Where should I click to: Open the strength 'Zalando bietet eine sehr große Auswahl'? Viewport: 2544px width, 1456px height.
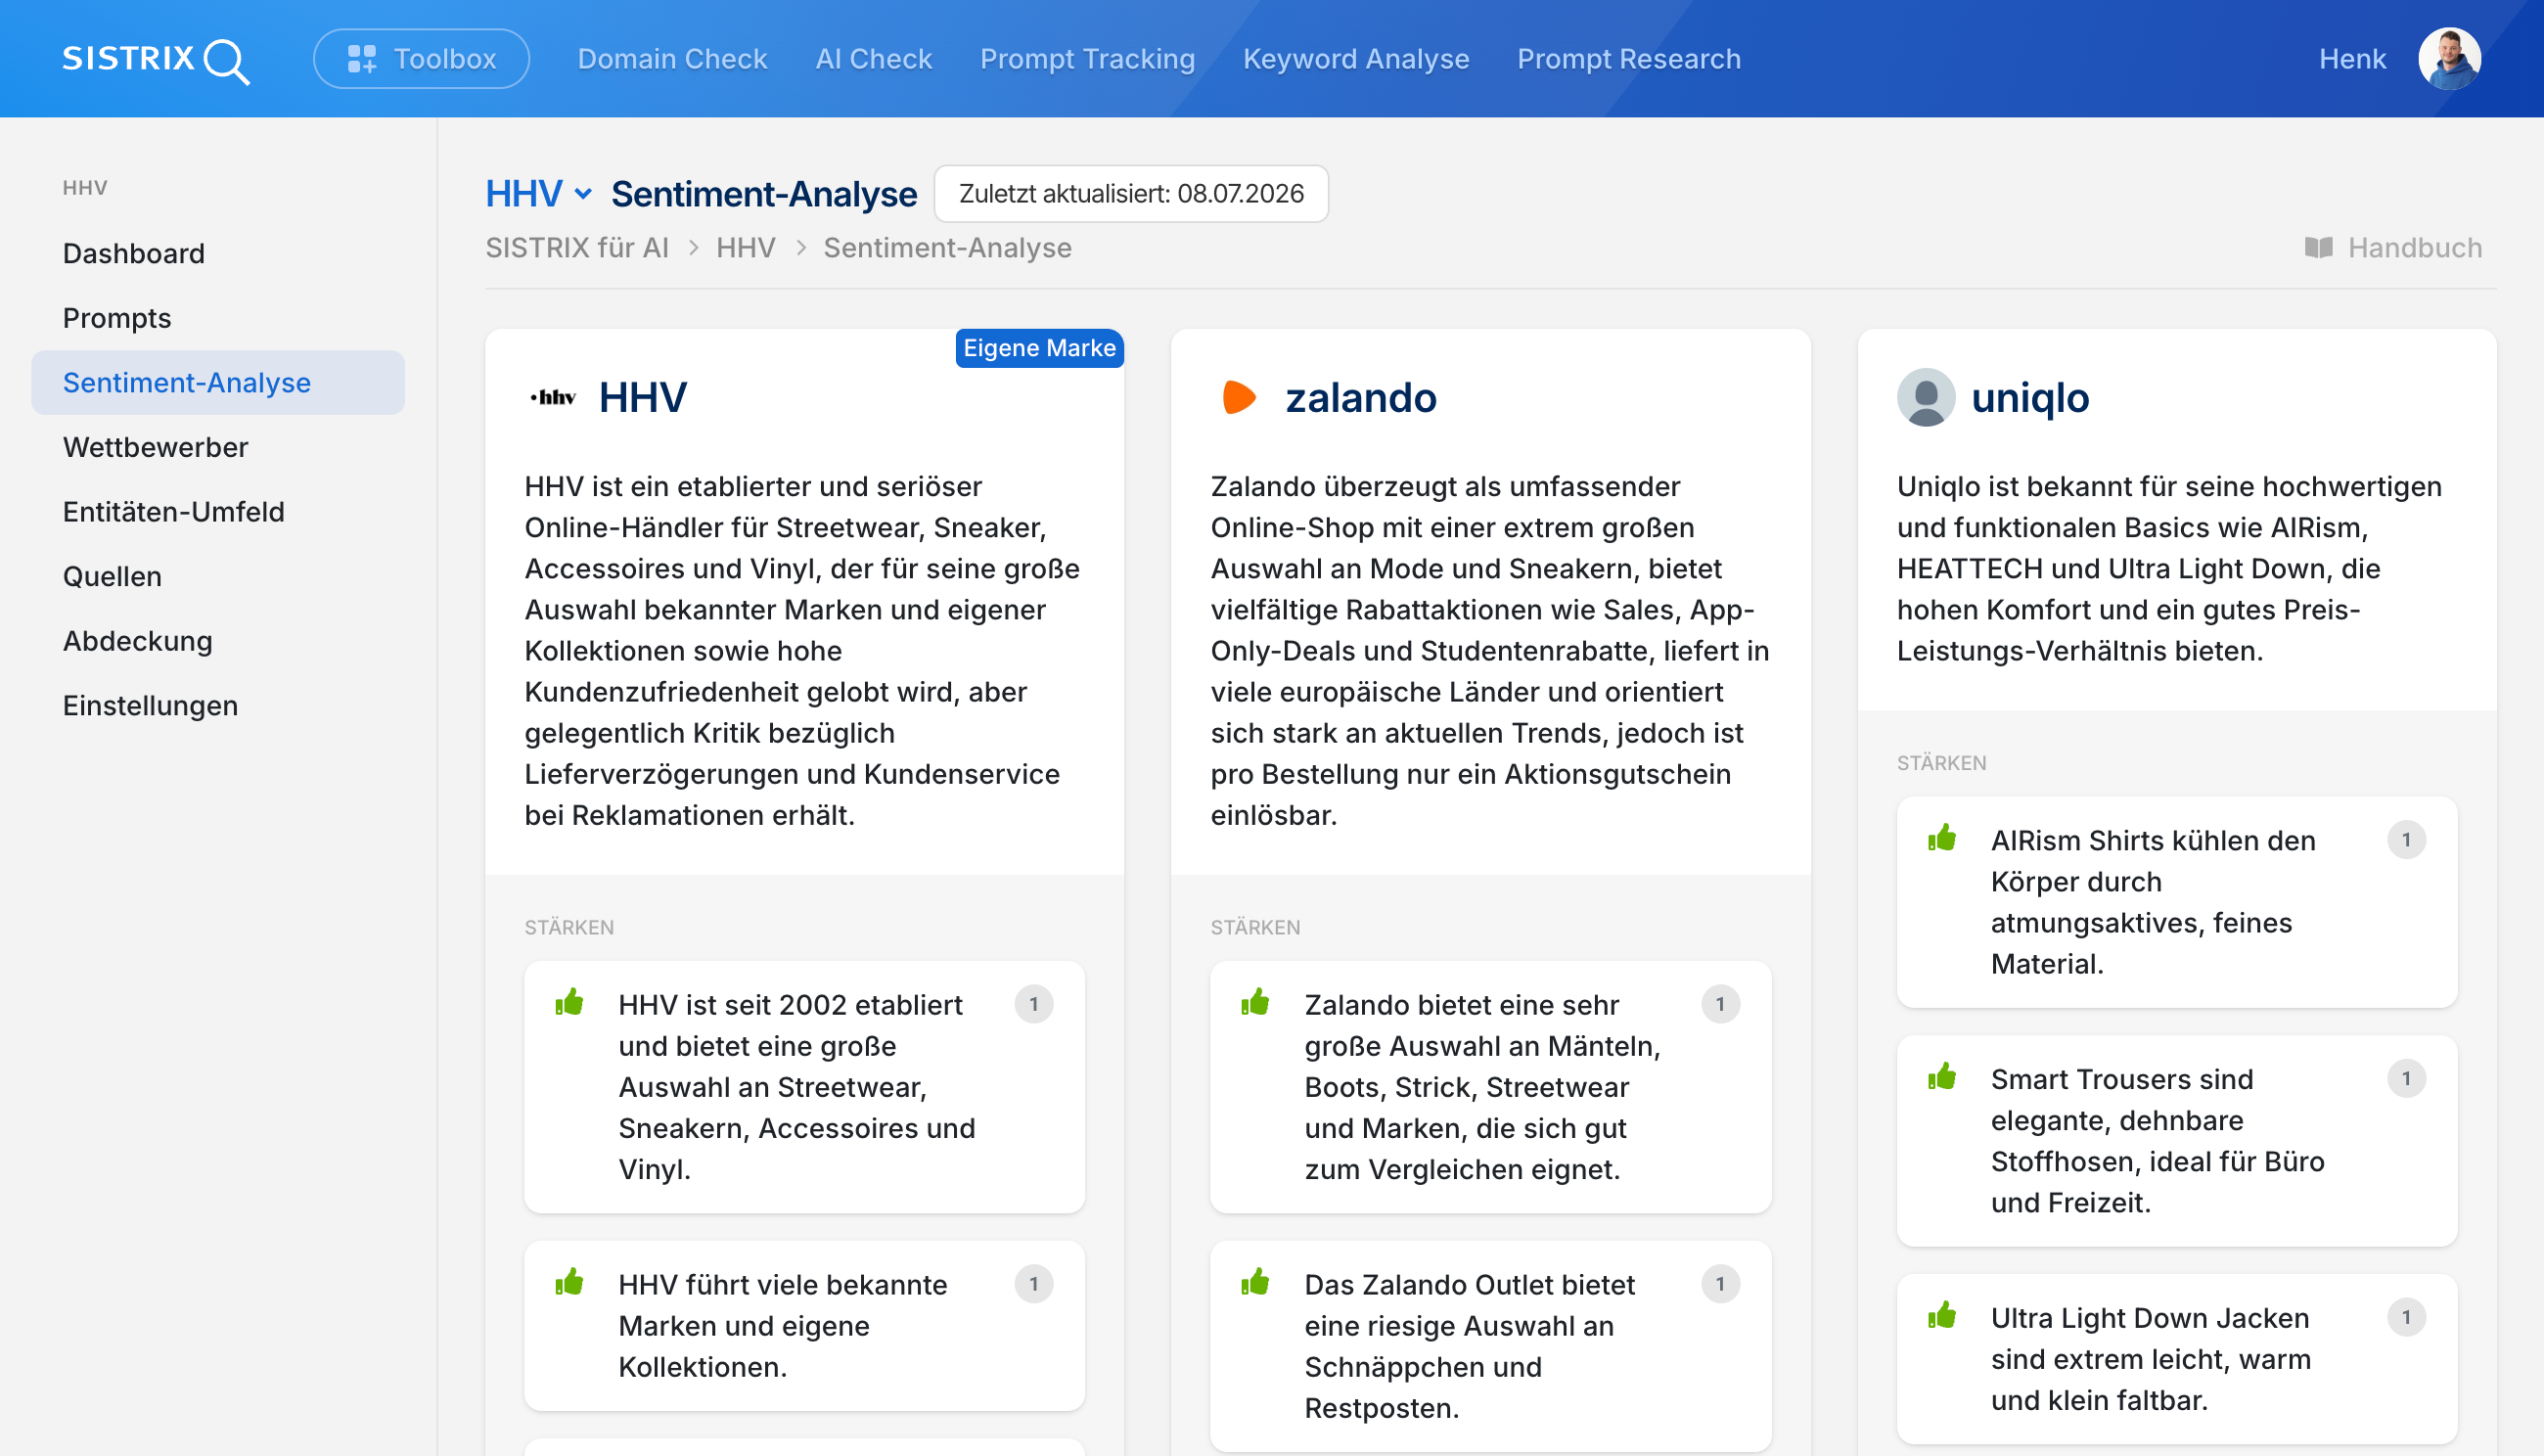click(1490, 1088)
